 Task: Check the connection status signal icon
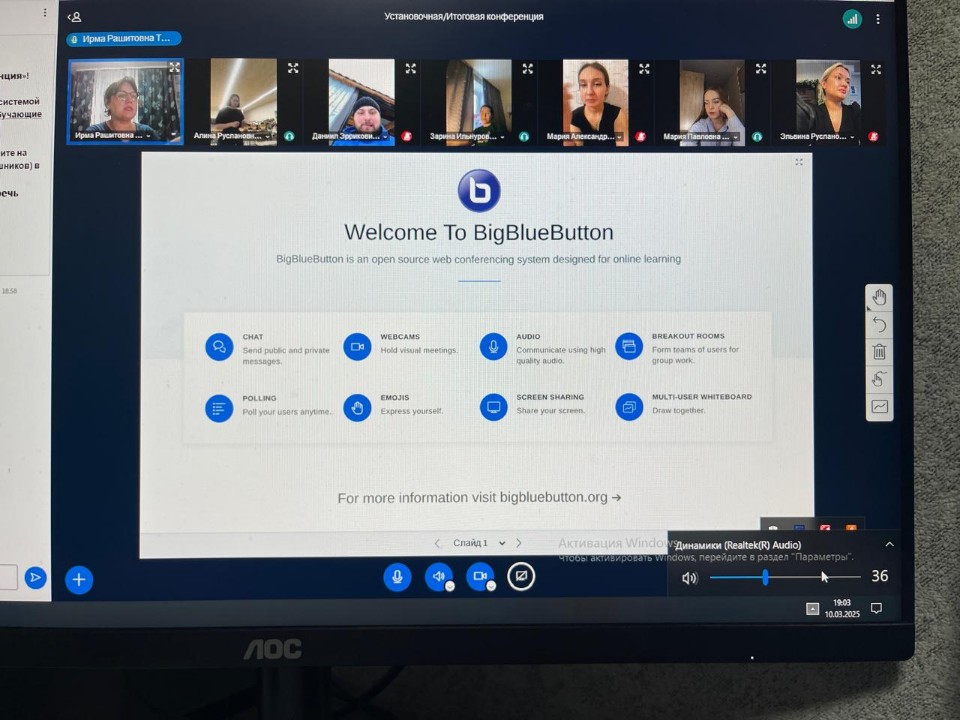pos(852,19)
